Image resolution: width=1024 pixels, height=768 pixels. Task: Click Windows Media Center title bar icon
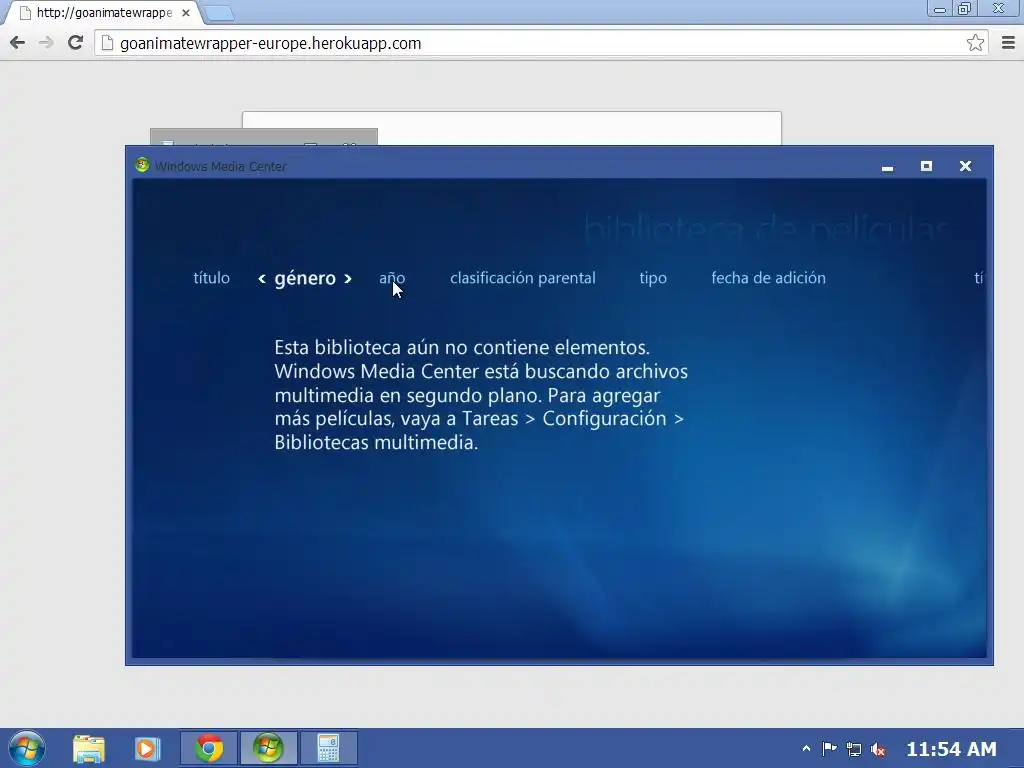(142, 165)
